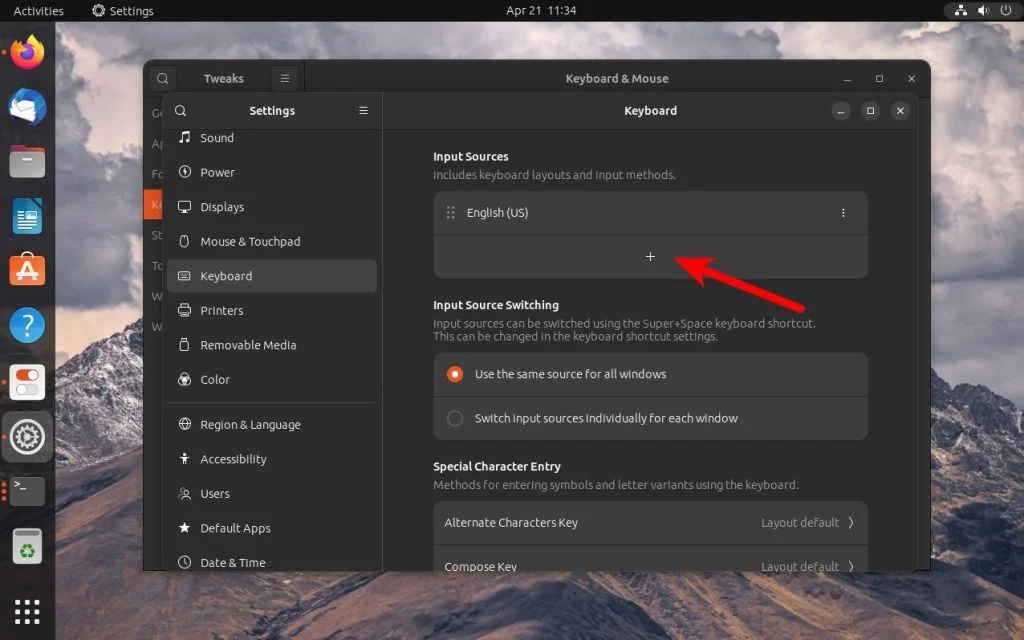The image size is (1024, 640).
Task: Open the Sound settings panel
Action: tap(215, 137)
